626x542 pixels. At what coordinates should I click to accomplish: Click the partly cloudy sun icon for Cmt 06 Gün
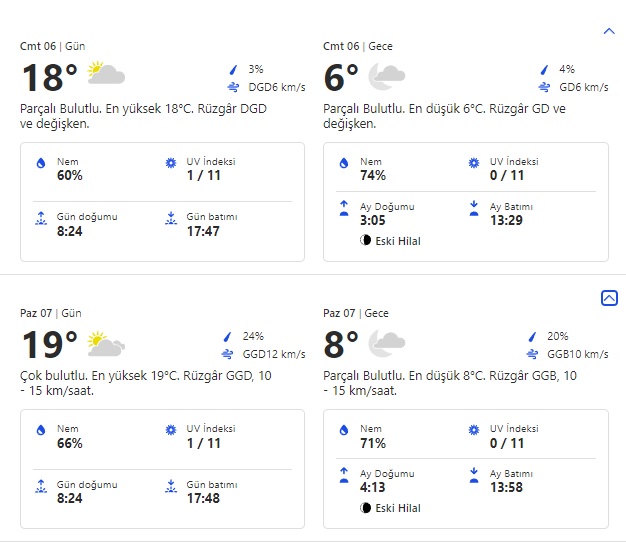[105, 74]
